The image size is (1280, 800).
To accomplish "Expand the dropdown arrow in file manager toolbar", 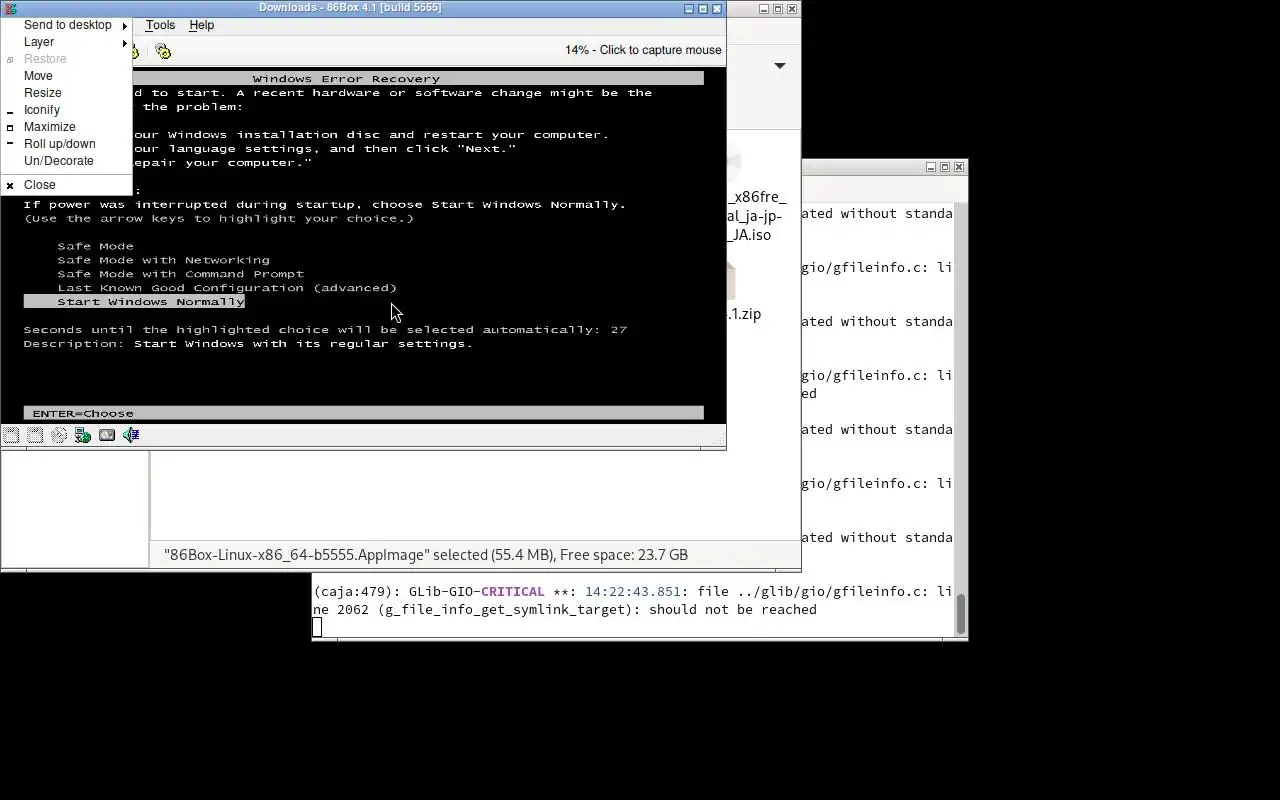I will point(780,66).
